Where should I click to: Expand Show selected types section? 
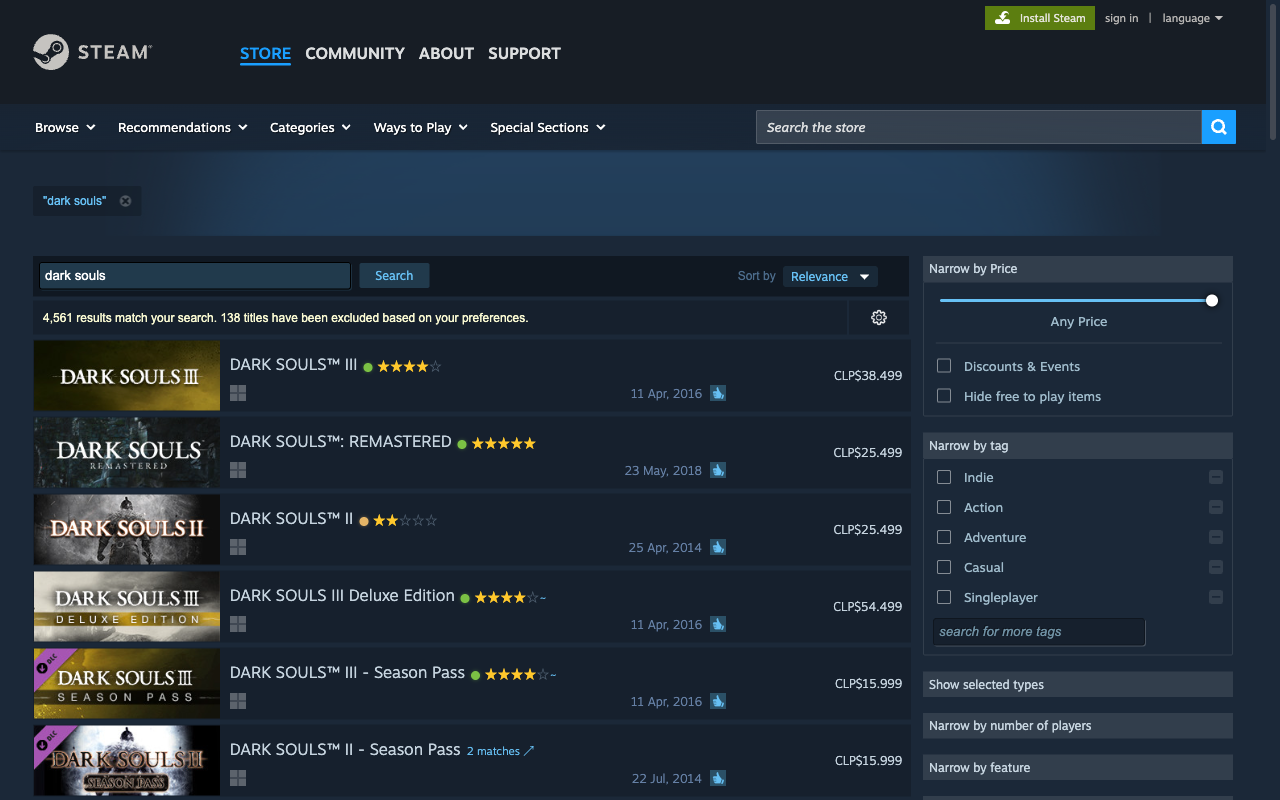[x=1078, y=684]
